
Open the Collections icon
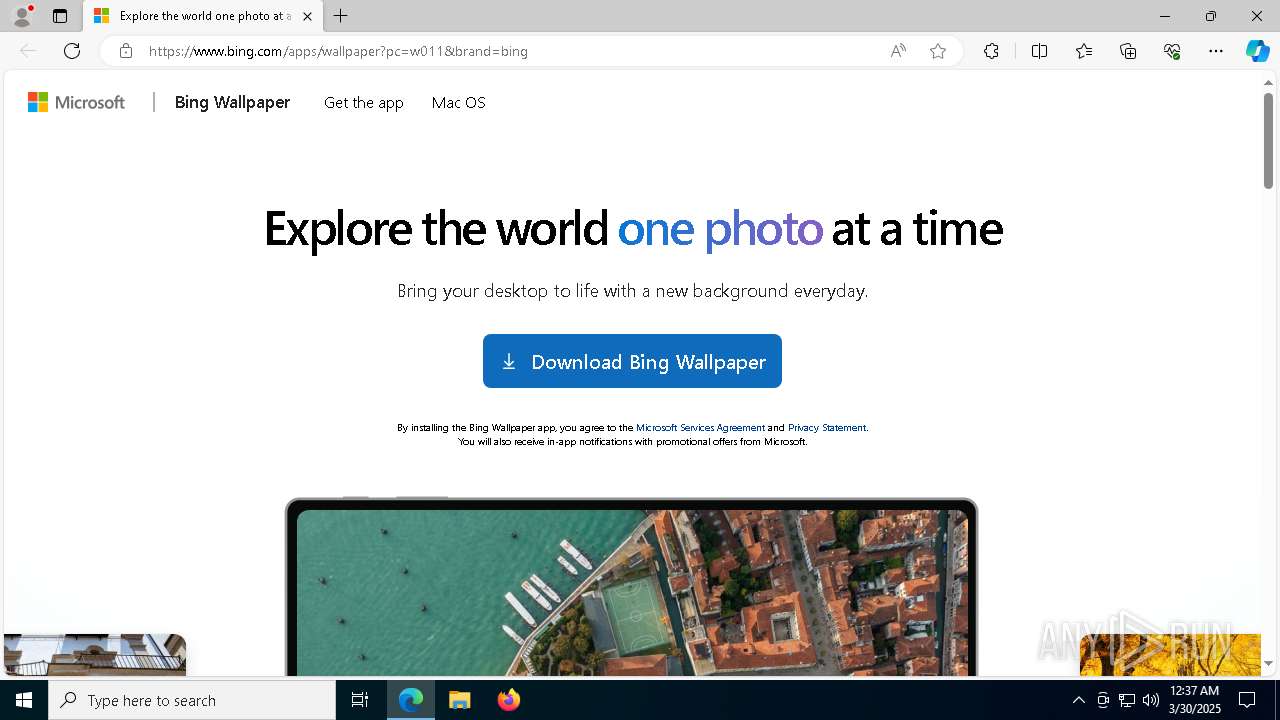point(1128,51)
